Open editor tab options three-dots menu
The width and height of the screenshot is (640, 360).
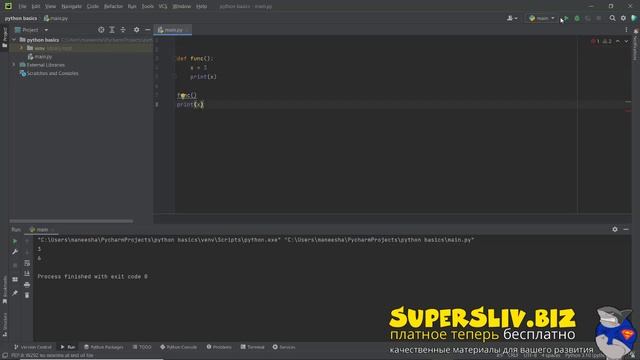point(626,30)
